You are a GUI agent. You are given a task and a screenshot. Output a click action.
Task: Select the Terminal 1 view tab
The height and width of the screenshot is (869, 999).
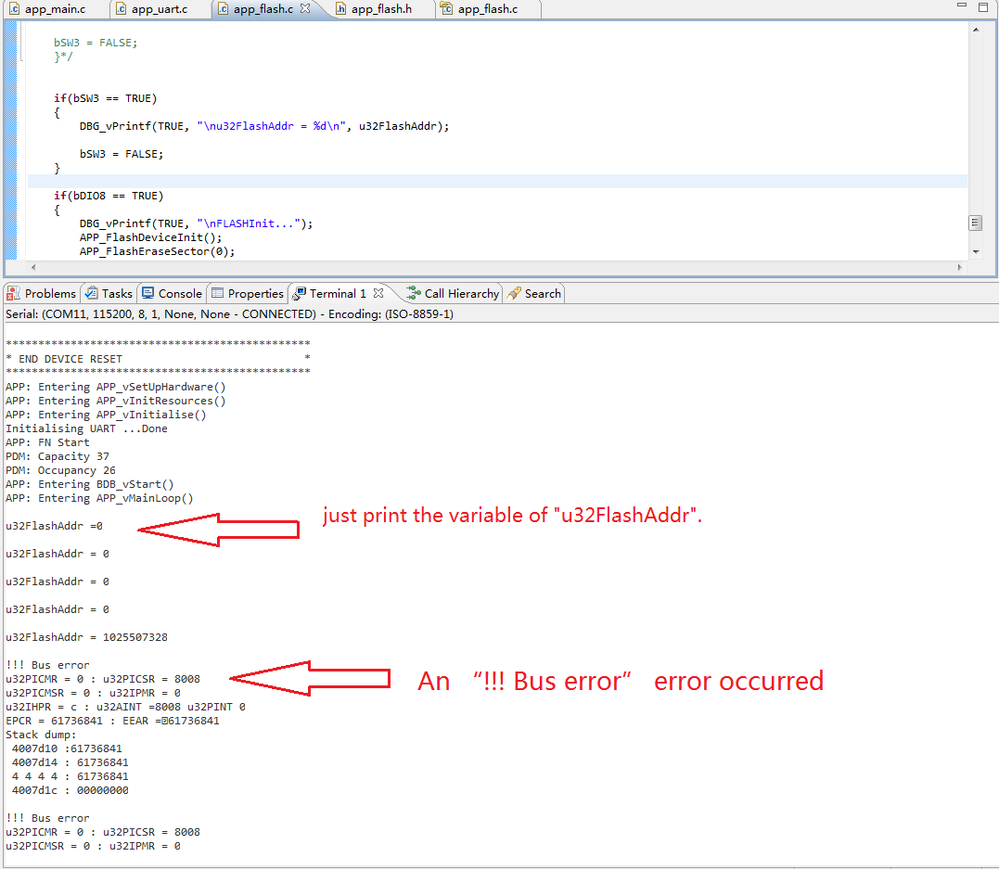(338, 294)
